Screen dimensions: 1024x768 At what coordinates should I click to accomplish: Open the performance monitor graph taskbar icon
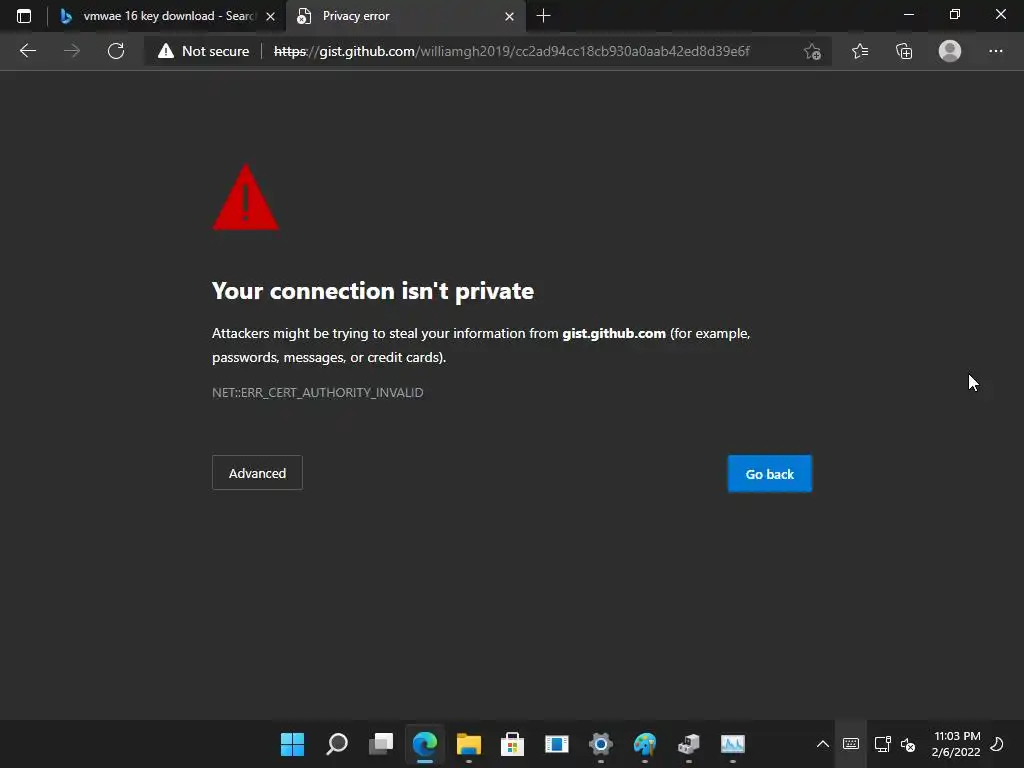click(x=733, y=744)
